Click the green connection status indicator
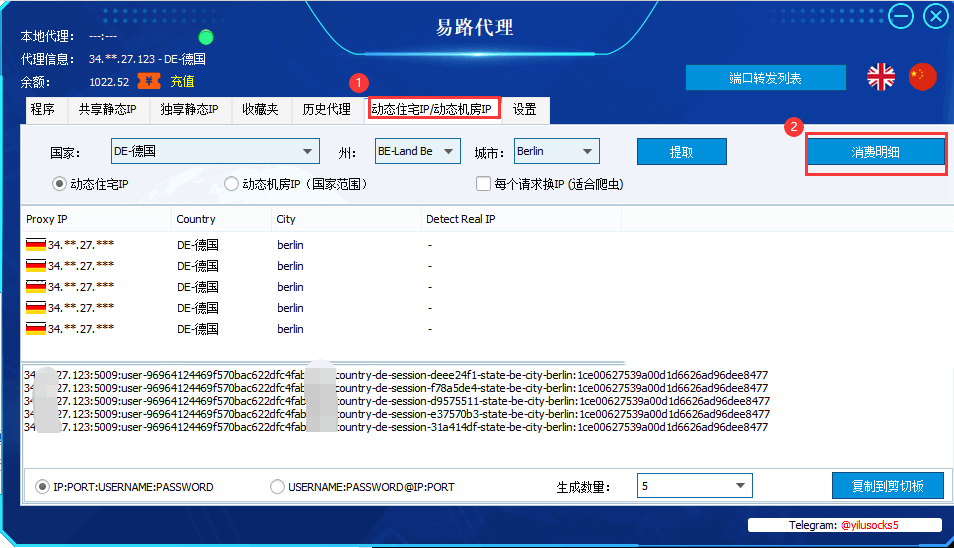This screenshot has height=548, width=954. 206,37
